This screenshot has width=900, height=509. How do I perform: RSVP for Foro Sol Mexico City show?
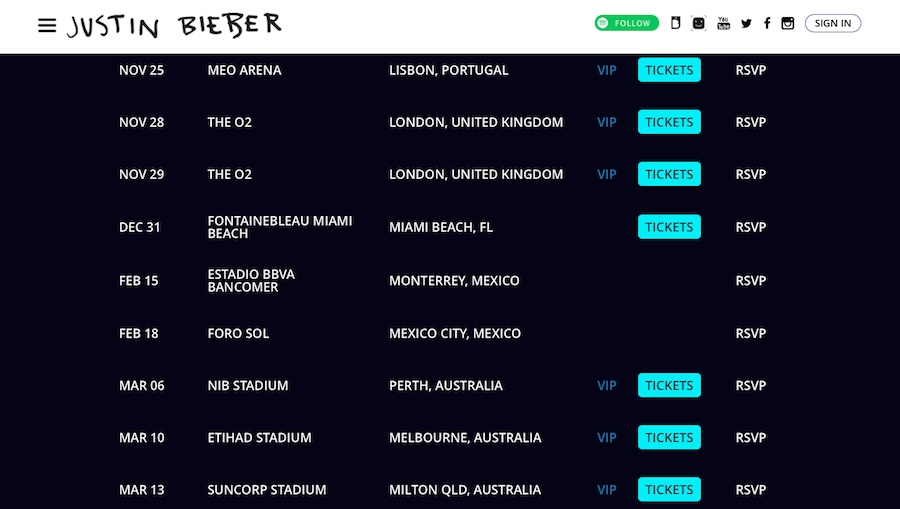(750, 333)
